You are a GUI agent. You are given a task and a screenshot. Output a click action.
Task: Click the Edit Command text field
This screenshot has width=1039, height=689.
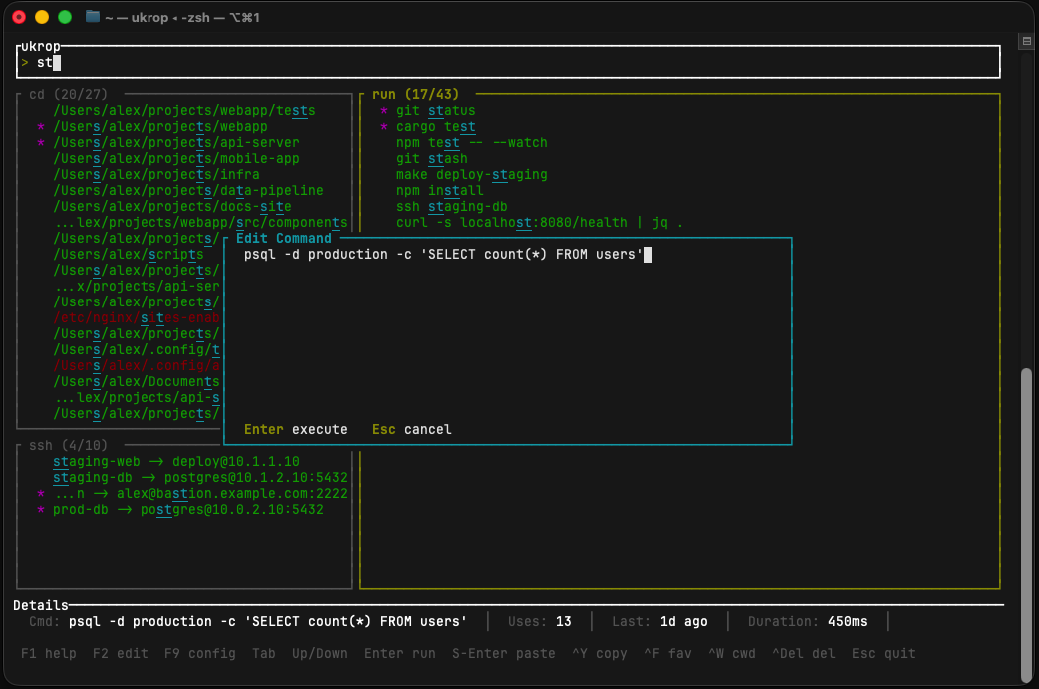coord(508,254)
